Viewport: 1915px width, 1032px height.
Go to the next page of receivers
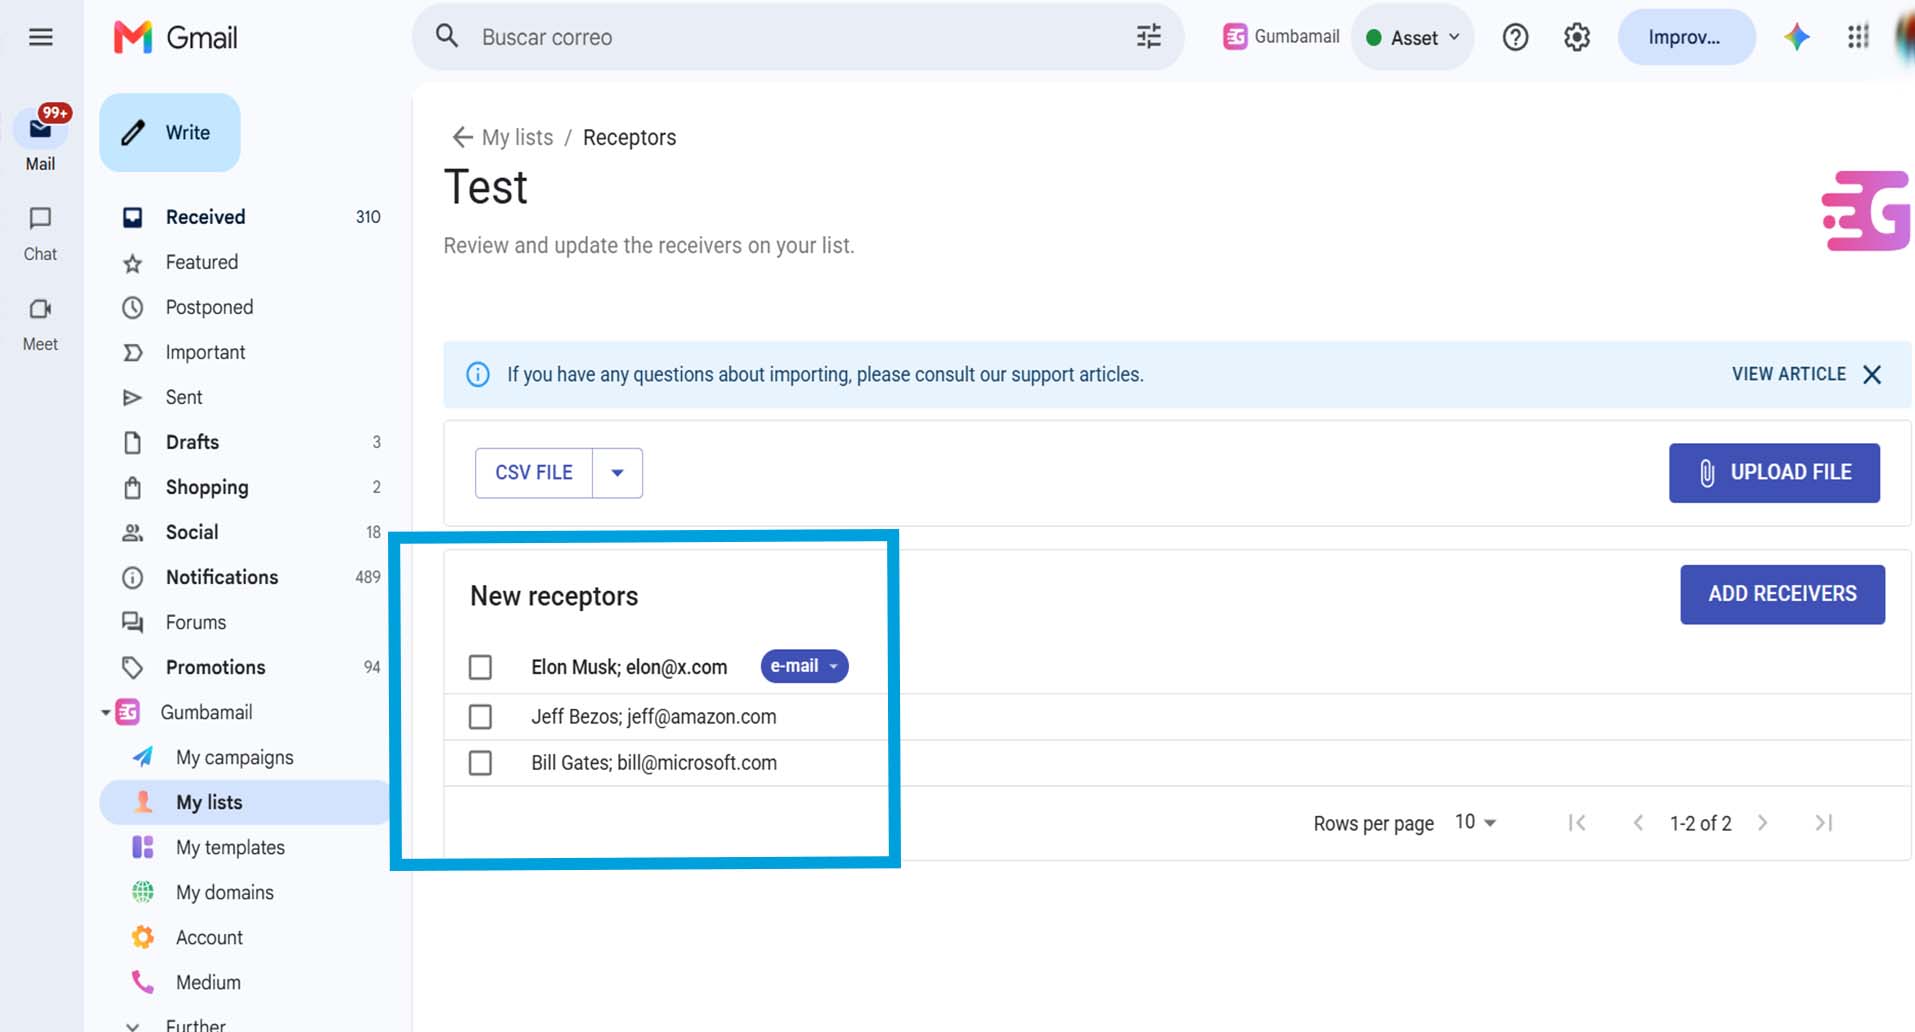[x=1762, y=823]
